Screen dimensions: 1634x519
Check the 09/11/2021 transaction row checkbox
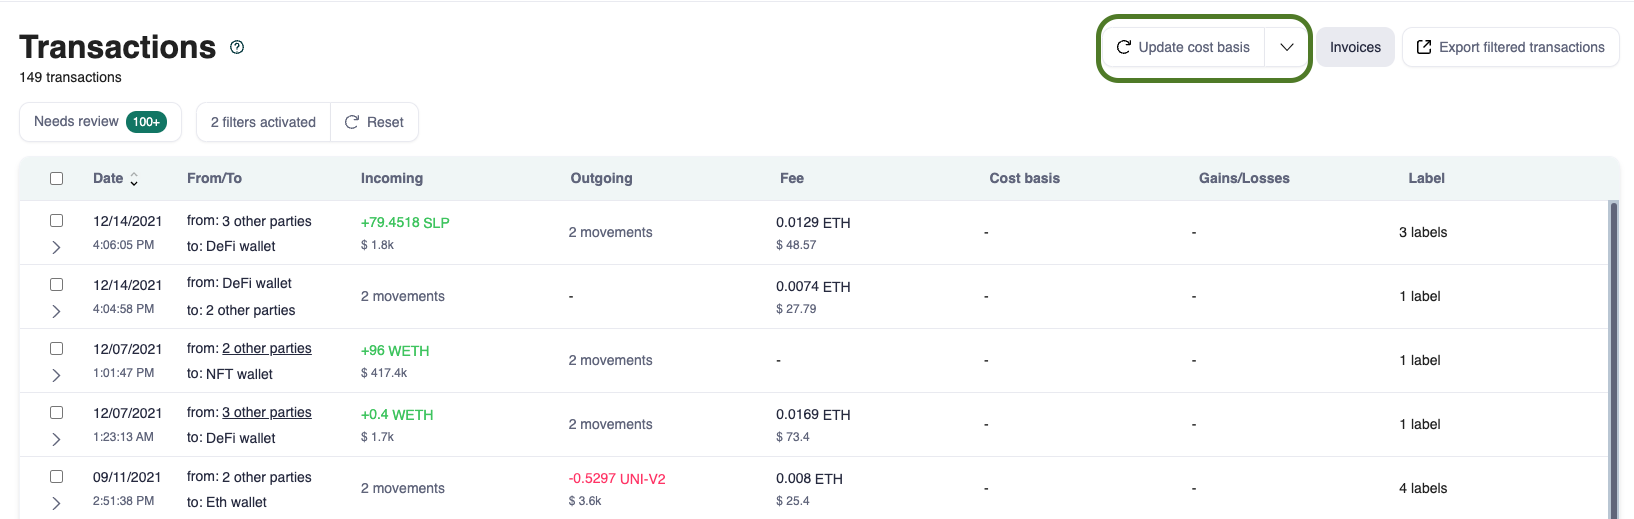57,476
